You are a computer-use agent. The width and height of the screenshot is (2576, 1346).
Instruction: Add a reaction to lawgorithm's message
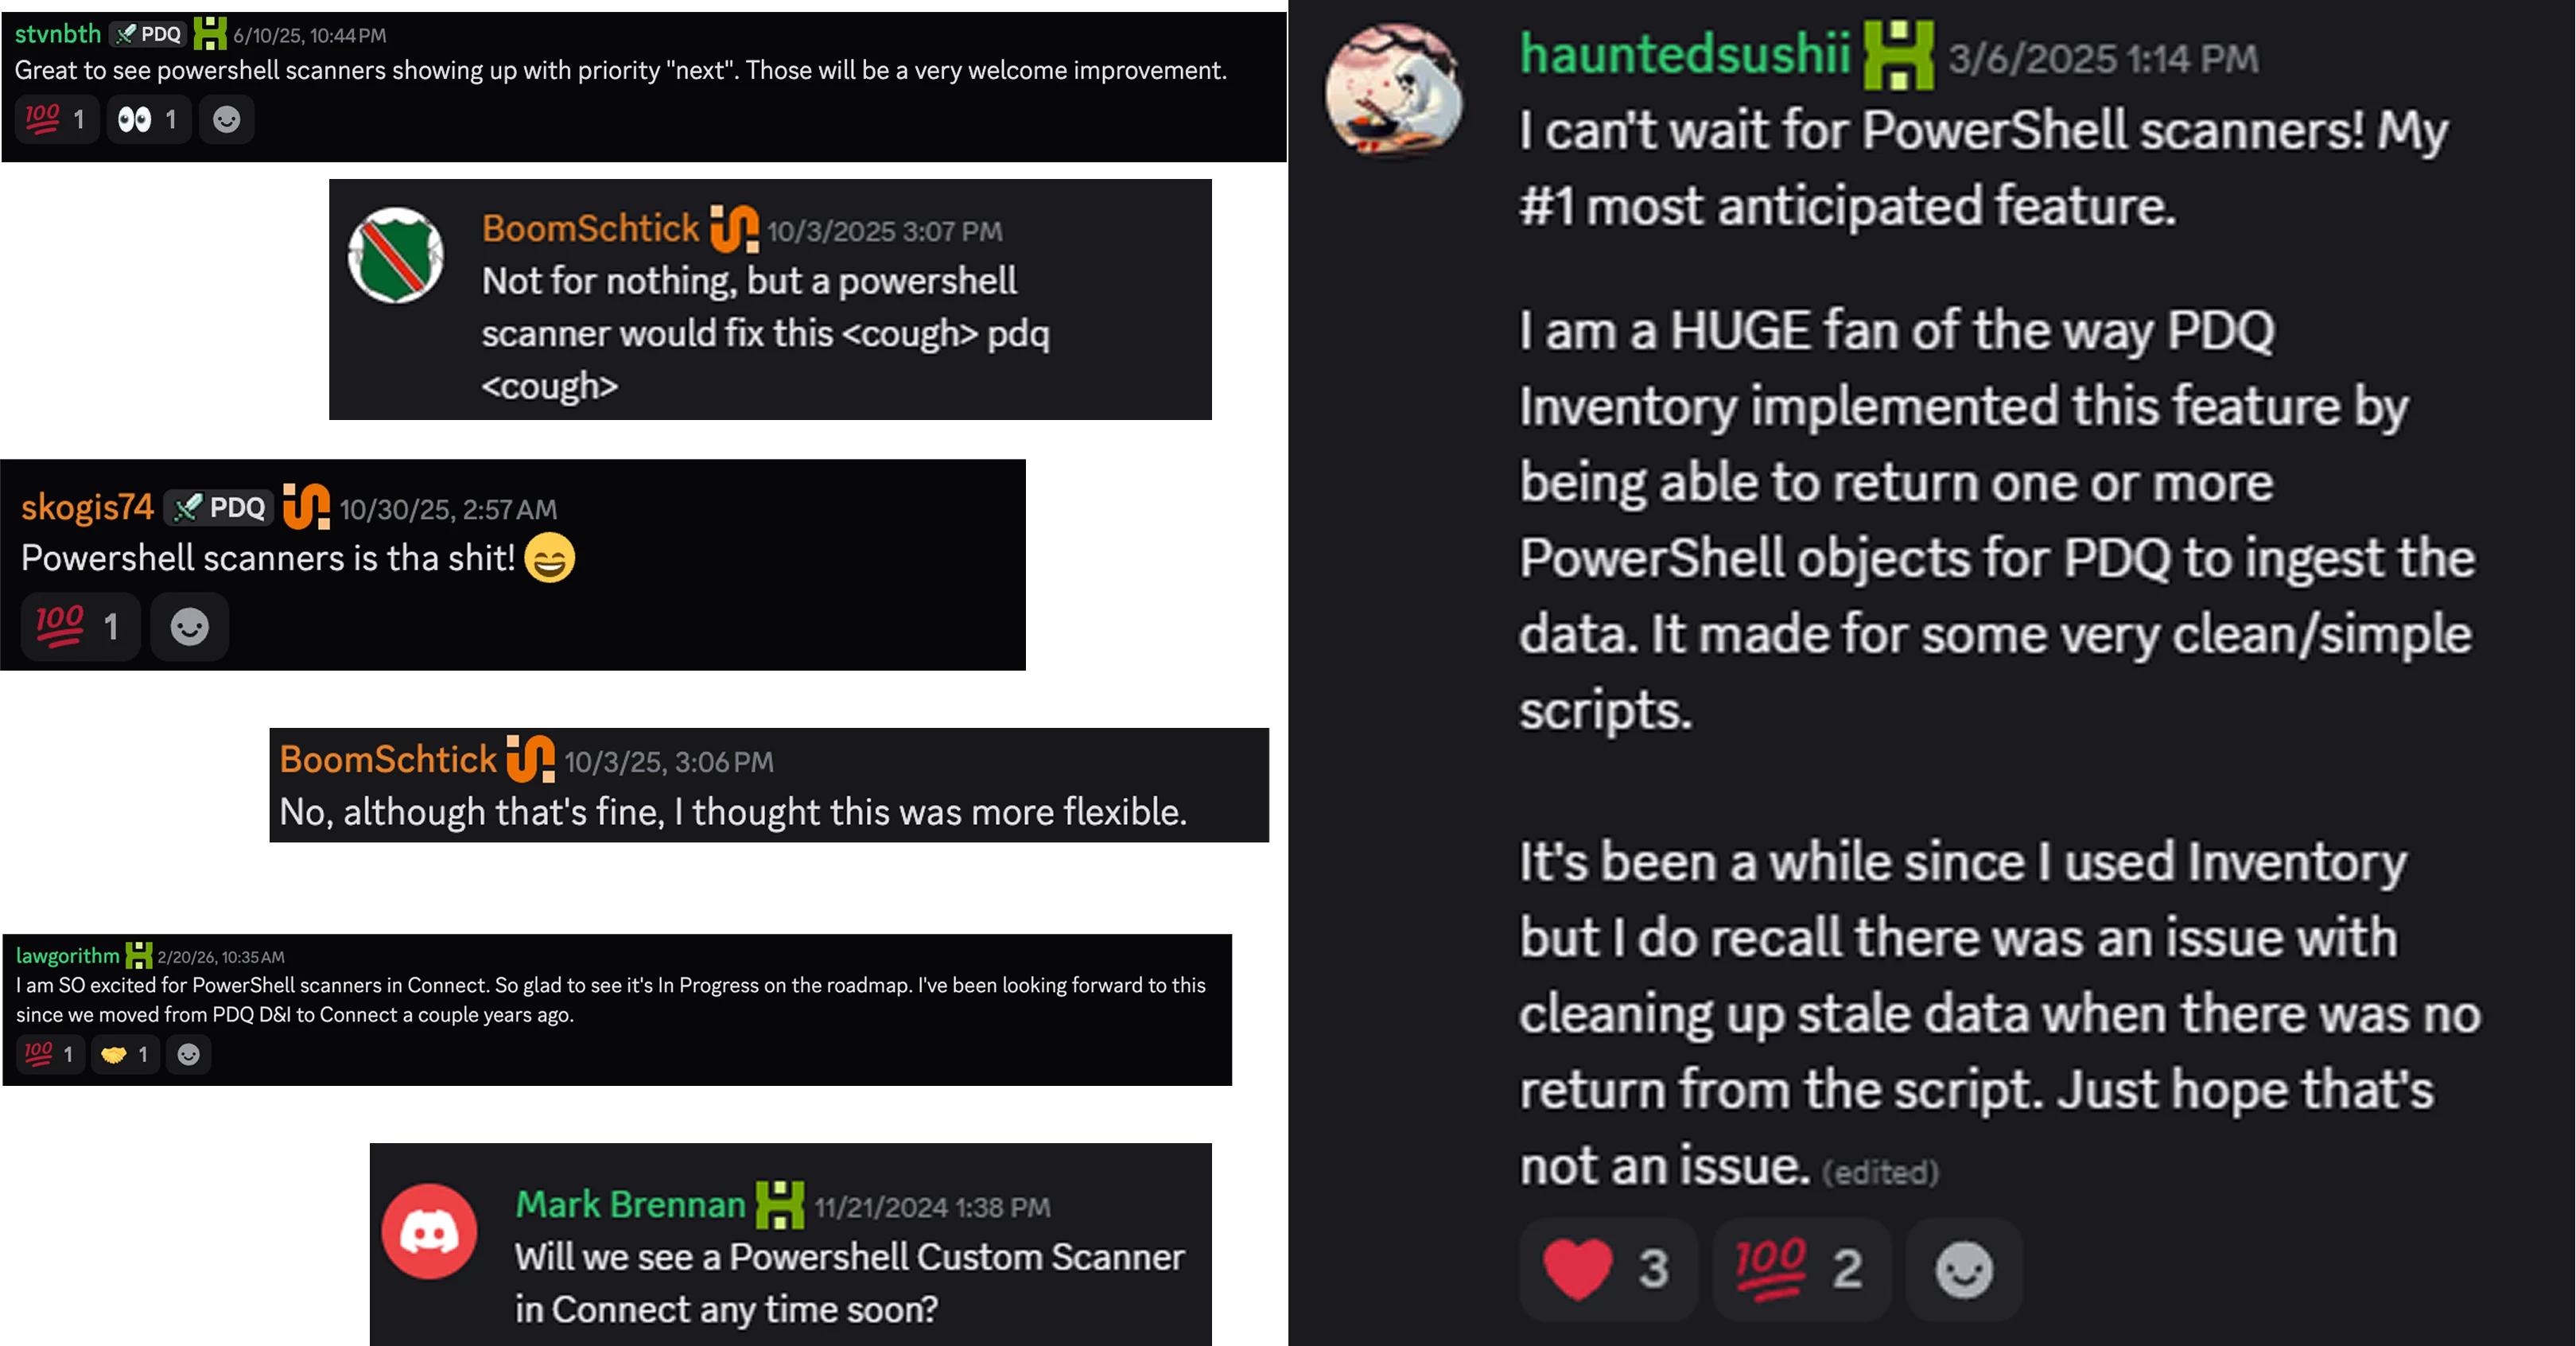pos(188,1054)
